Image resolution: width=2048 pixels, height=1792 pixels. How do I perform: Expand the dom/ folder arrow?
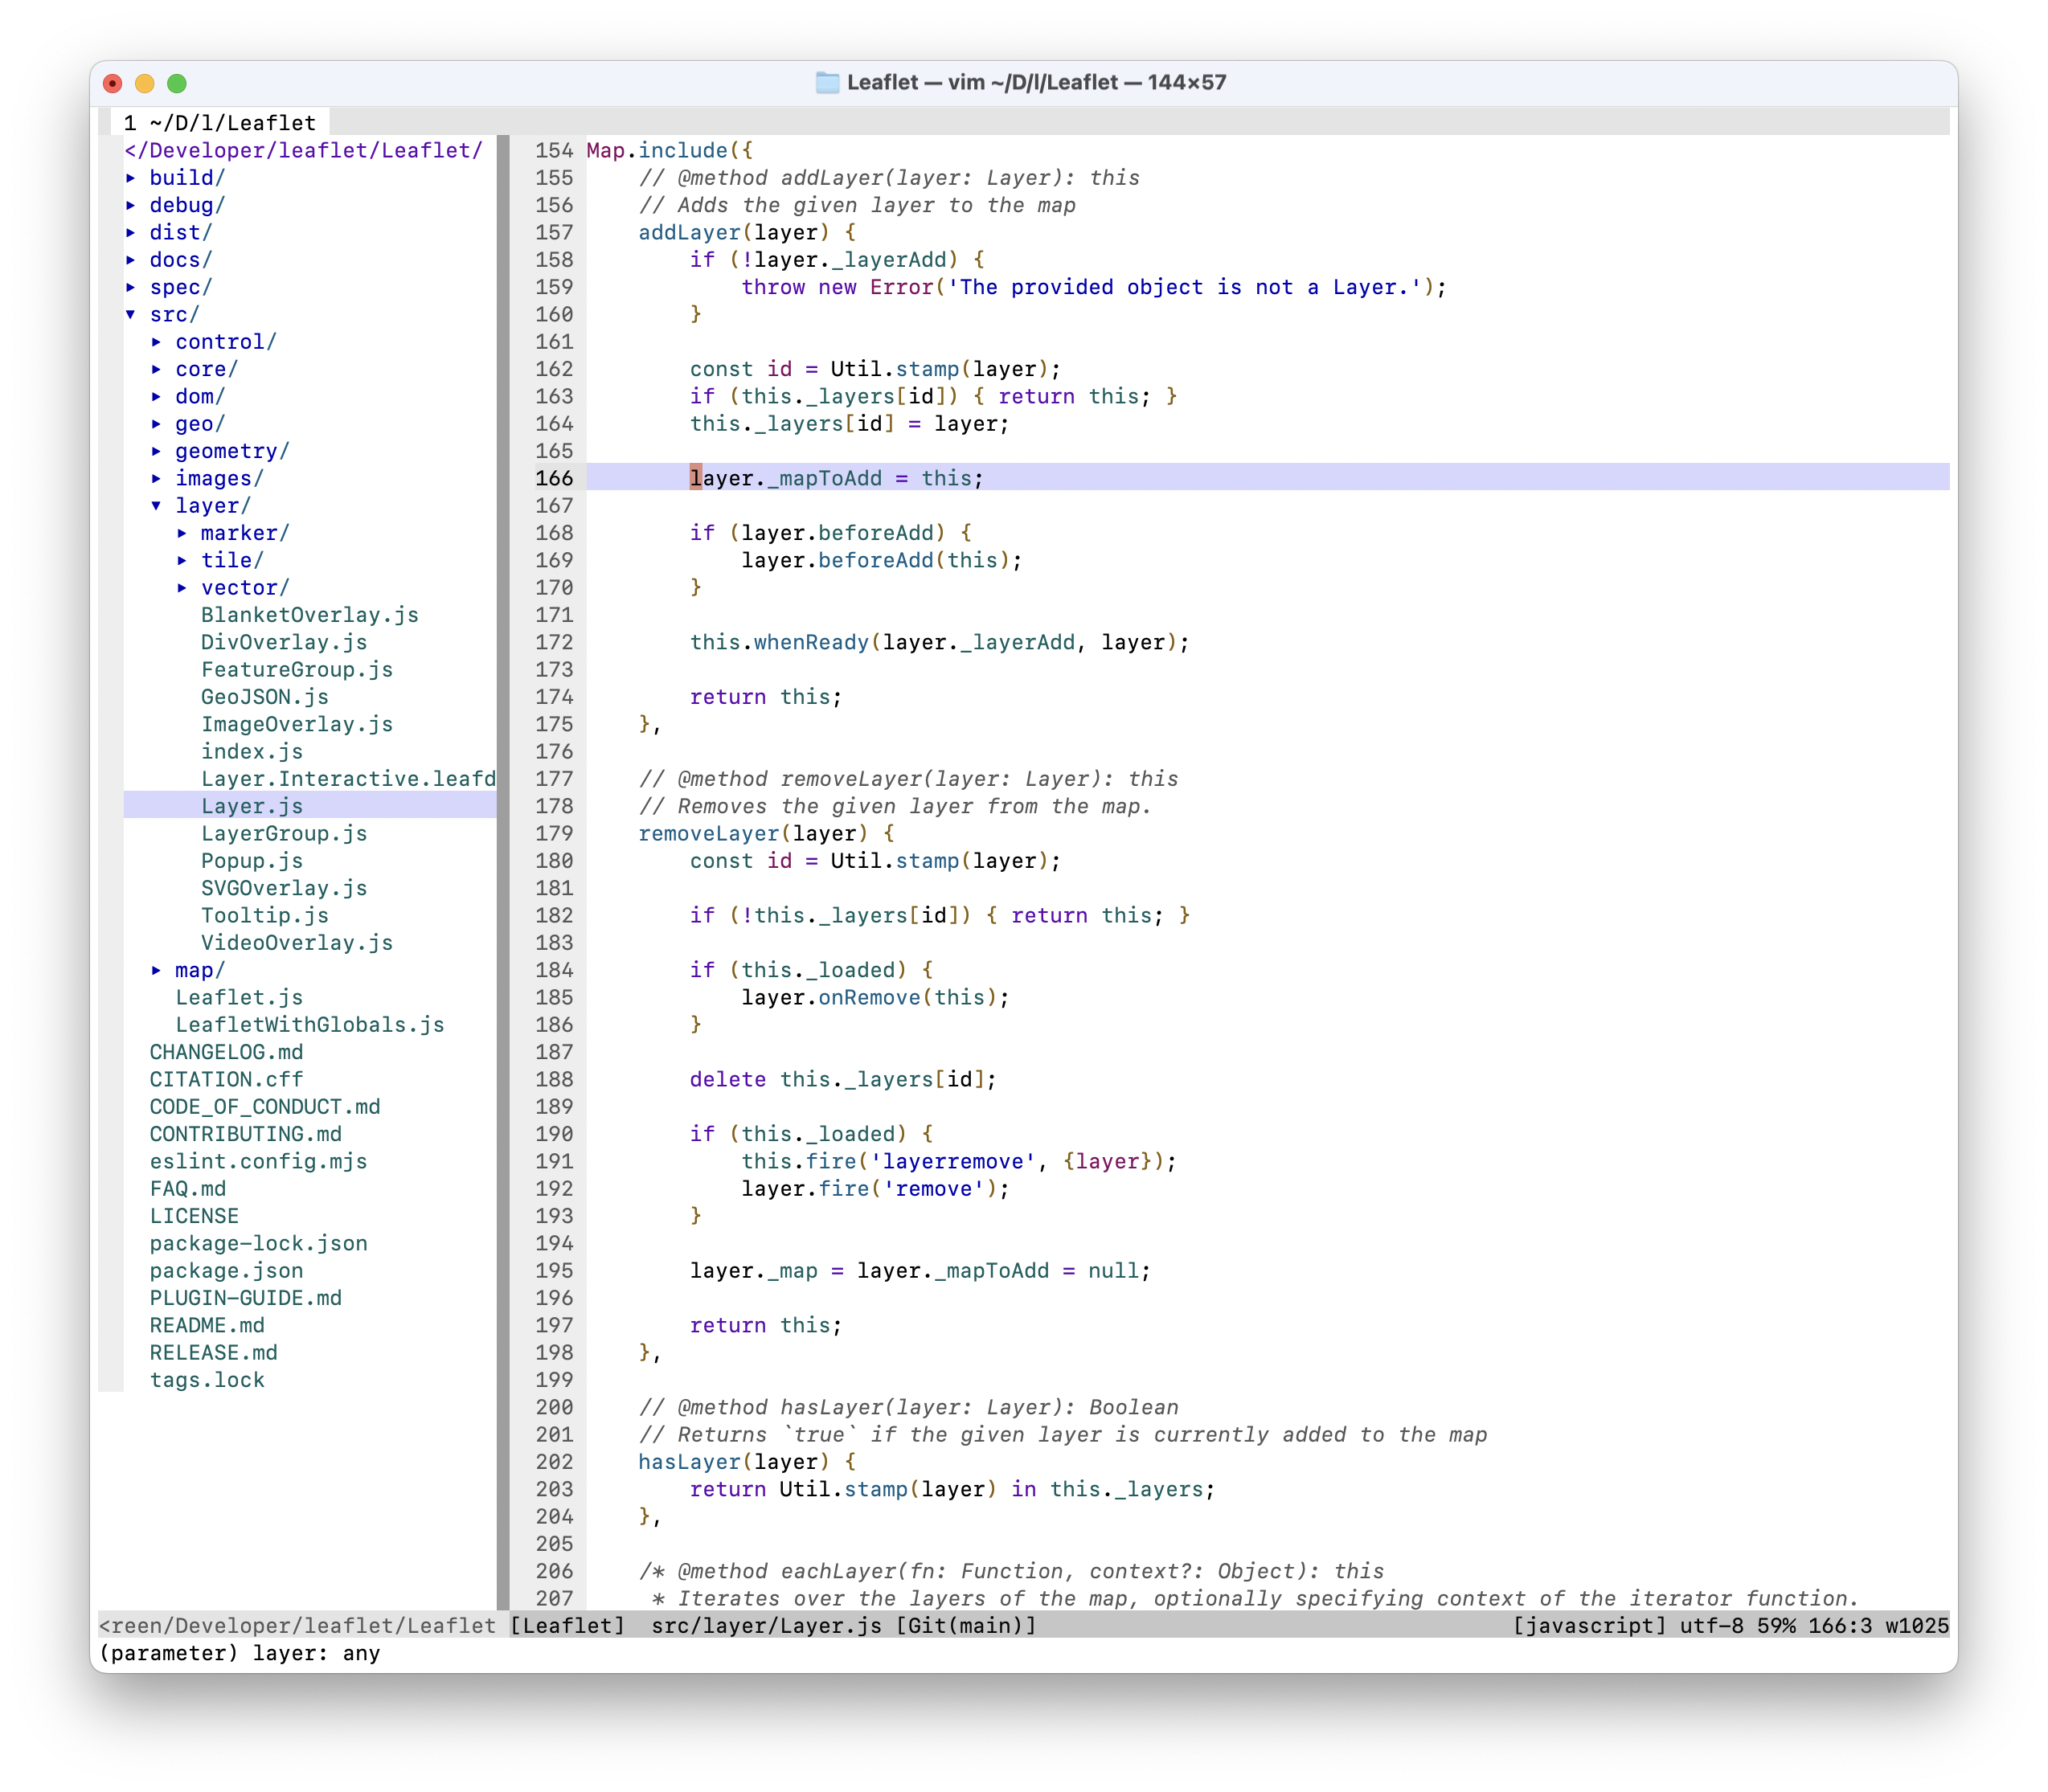click(157, 396)
